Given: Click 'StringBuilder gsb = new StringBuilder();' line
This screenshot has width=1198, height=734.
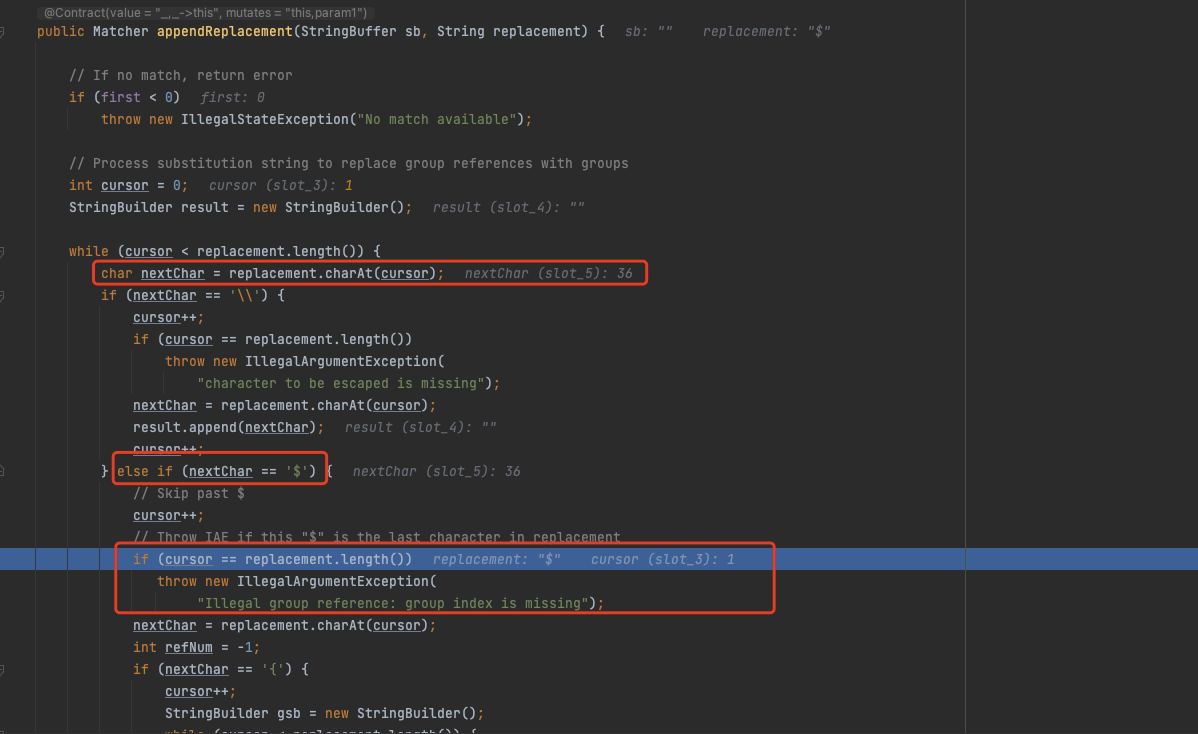Looking at the screenshot, I should (x=325, y=713).
